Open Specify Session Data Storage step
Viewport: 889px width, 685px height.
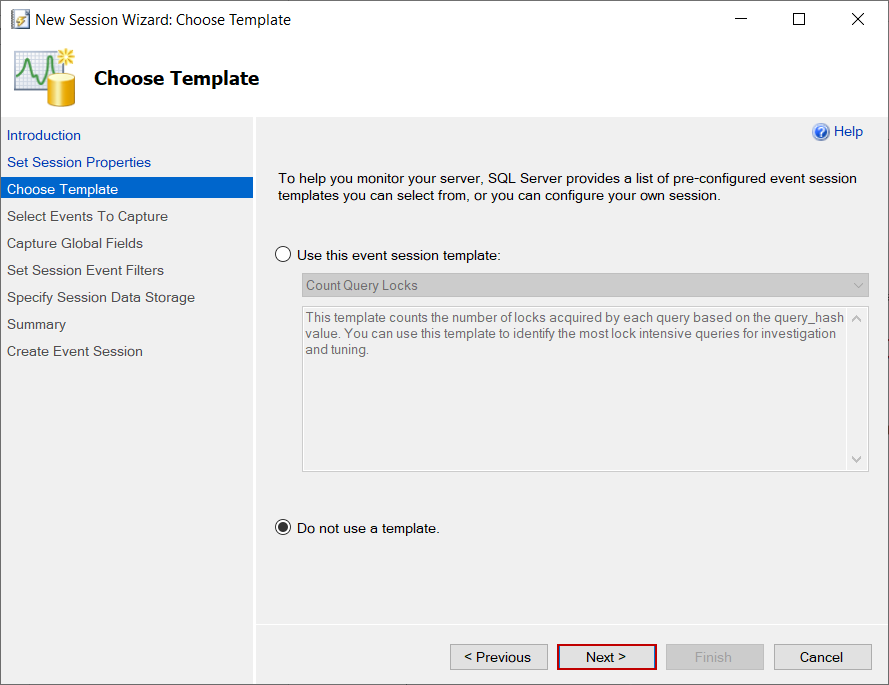(x=101, y=297)
